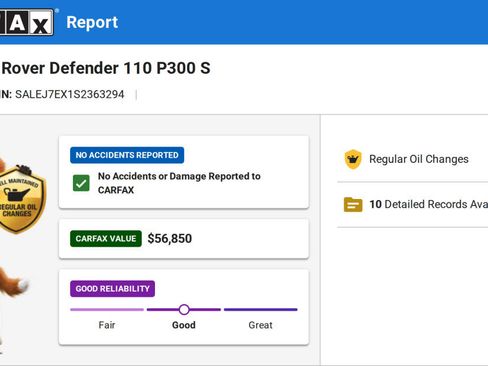Click the green No Accidents checkmark
Screen dimensions: 488x366
(81, 183)
